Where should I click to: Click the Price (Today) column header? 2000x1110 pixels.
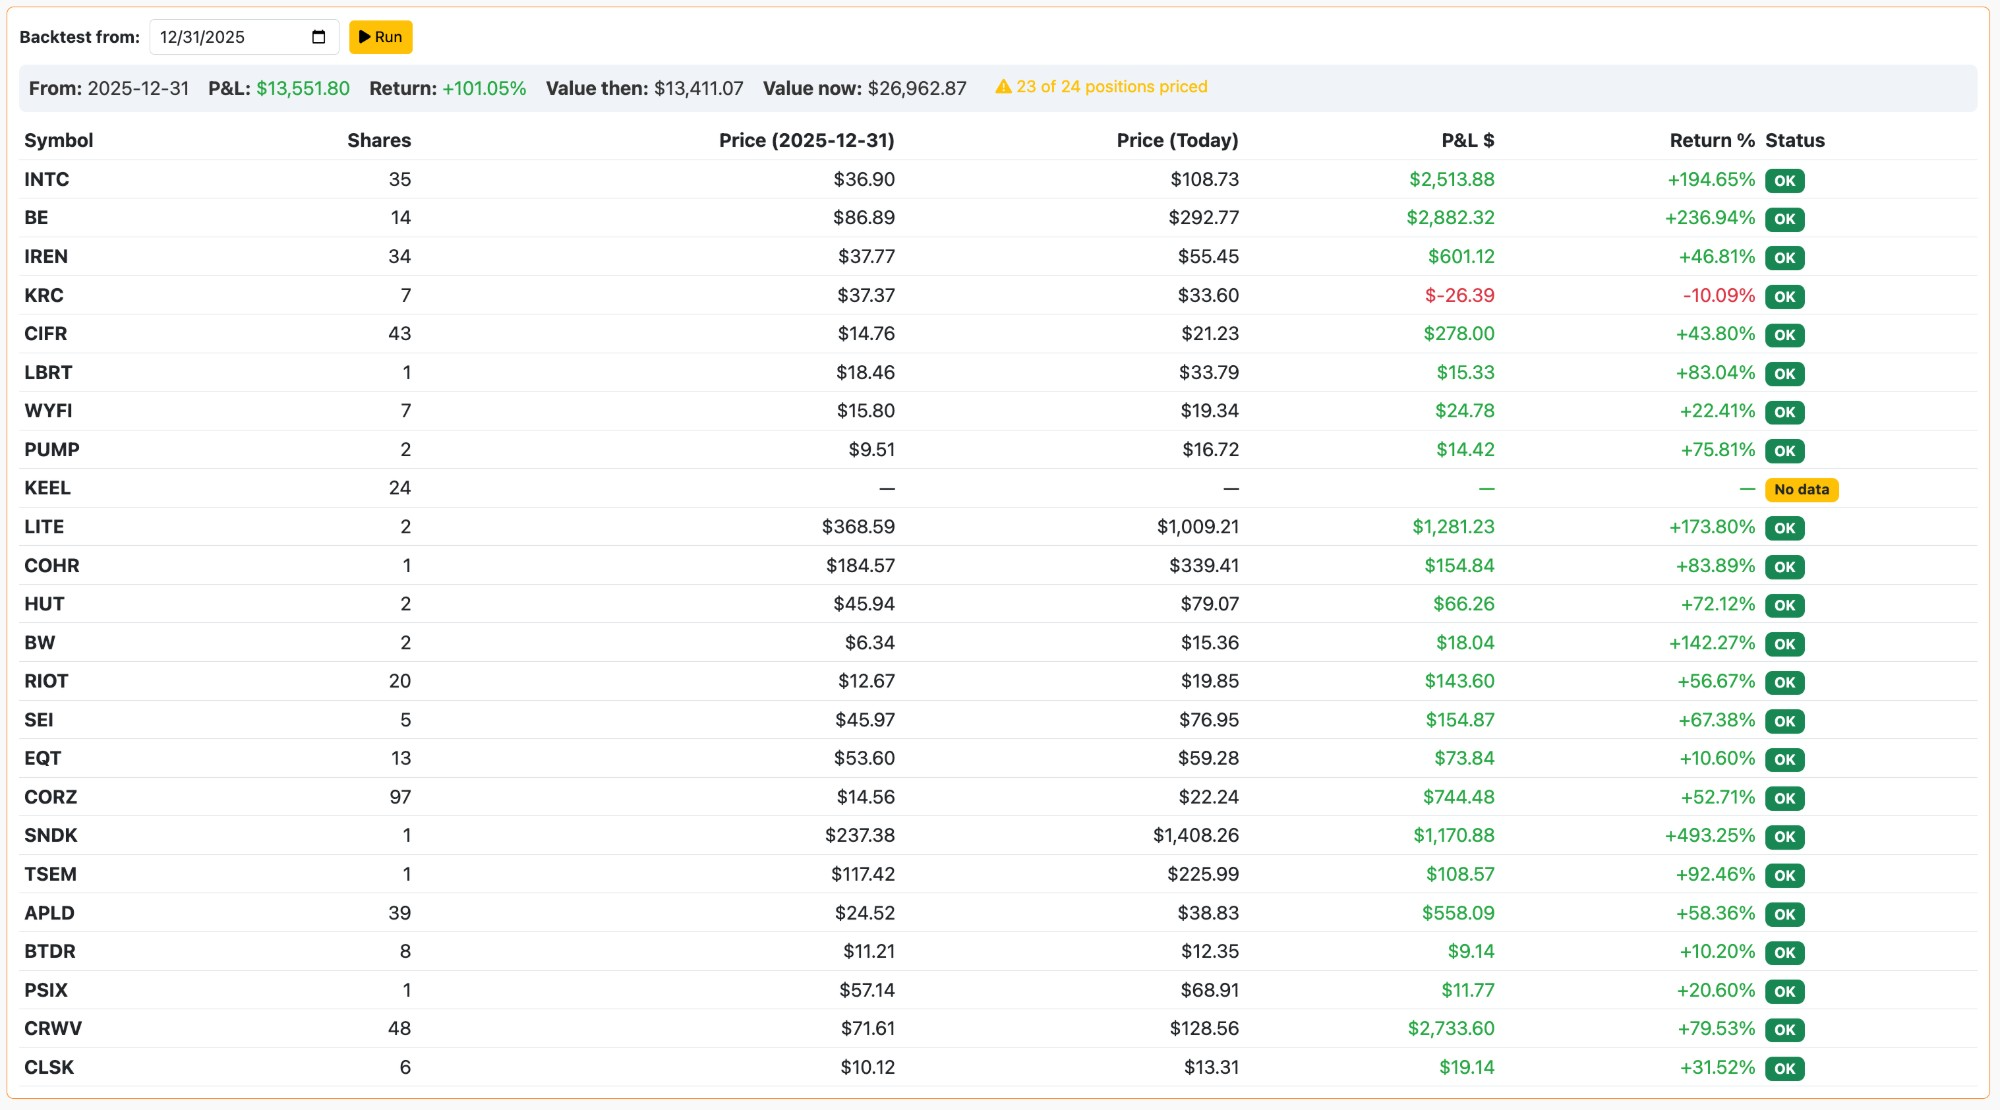(1177, 140)
